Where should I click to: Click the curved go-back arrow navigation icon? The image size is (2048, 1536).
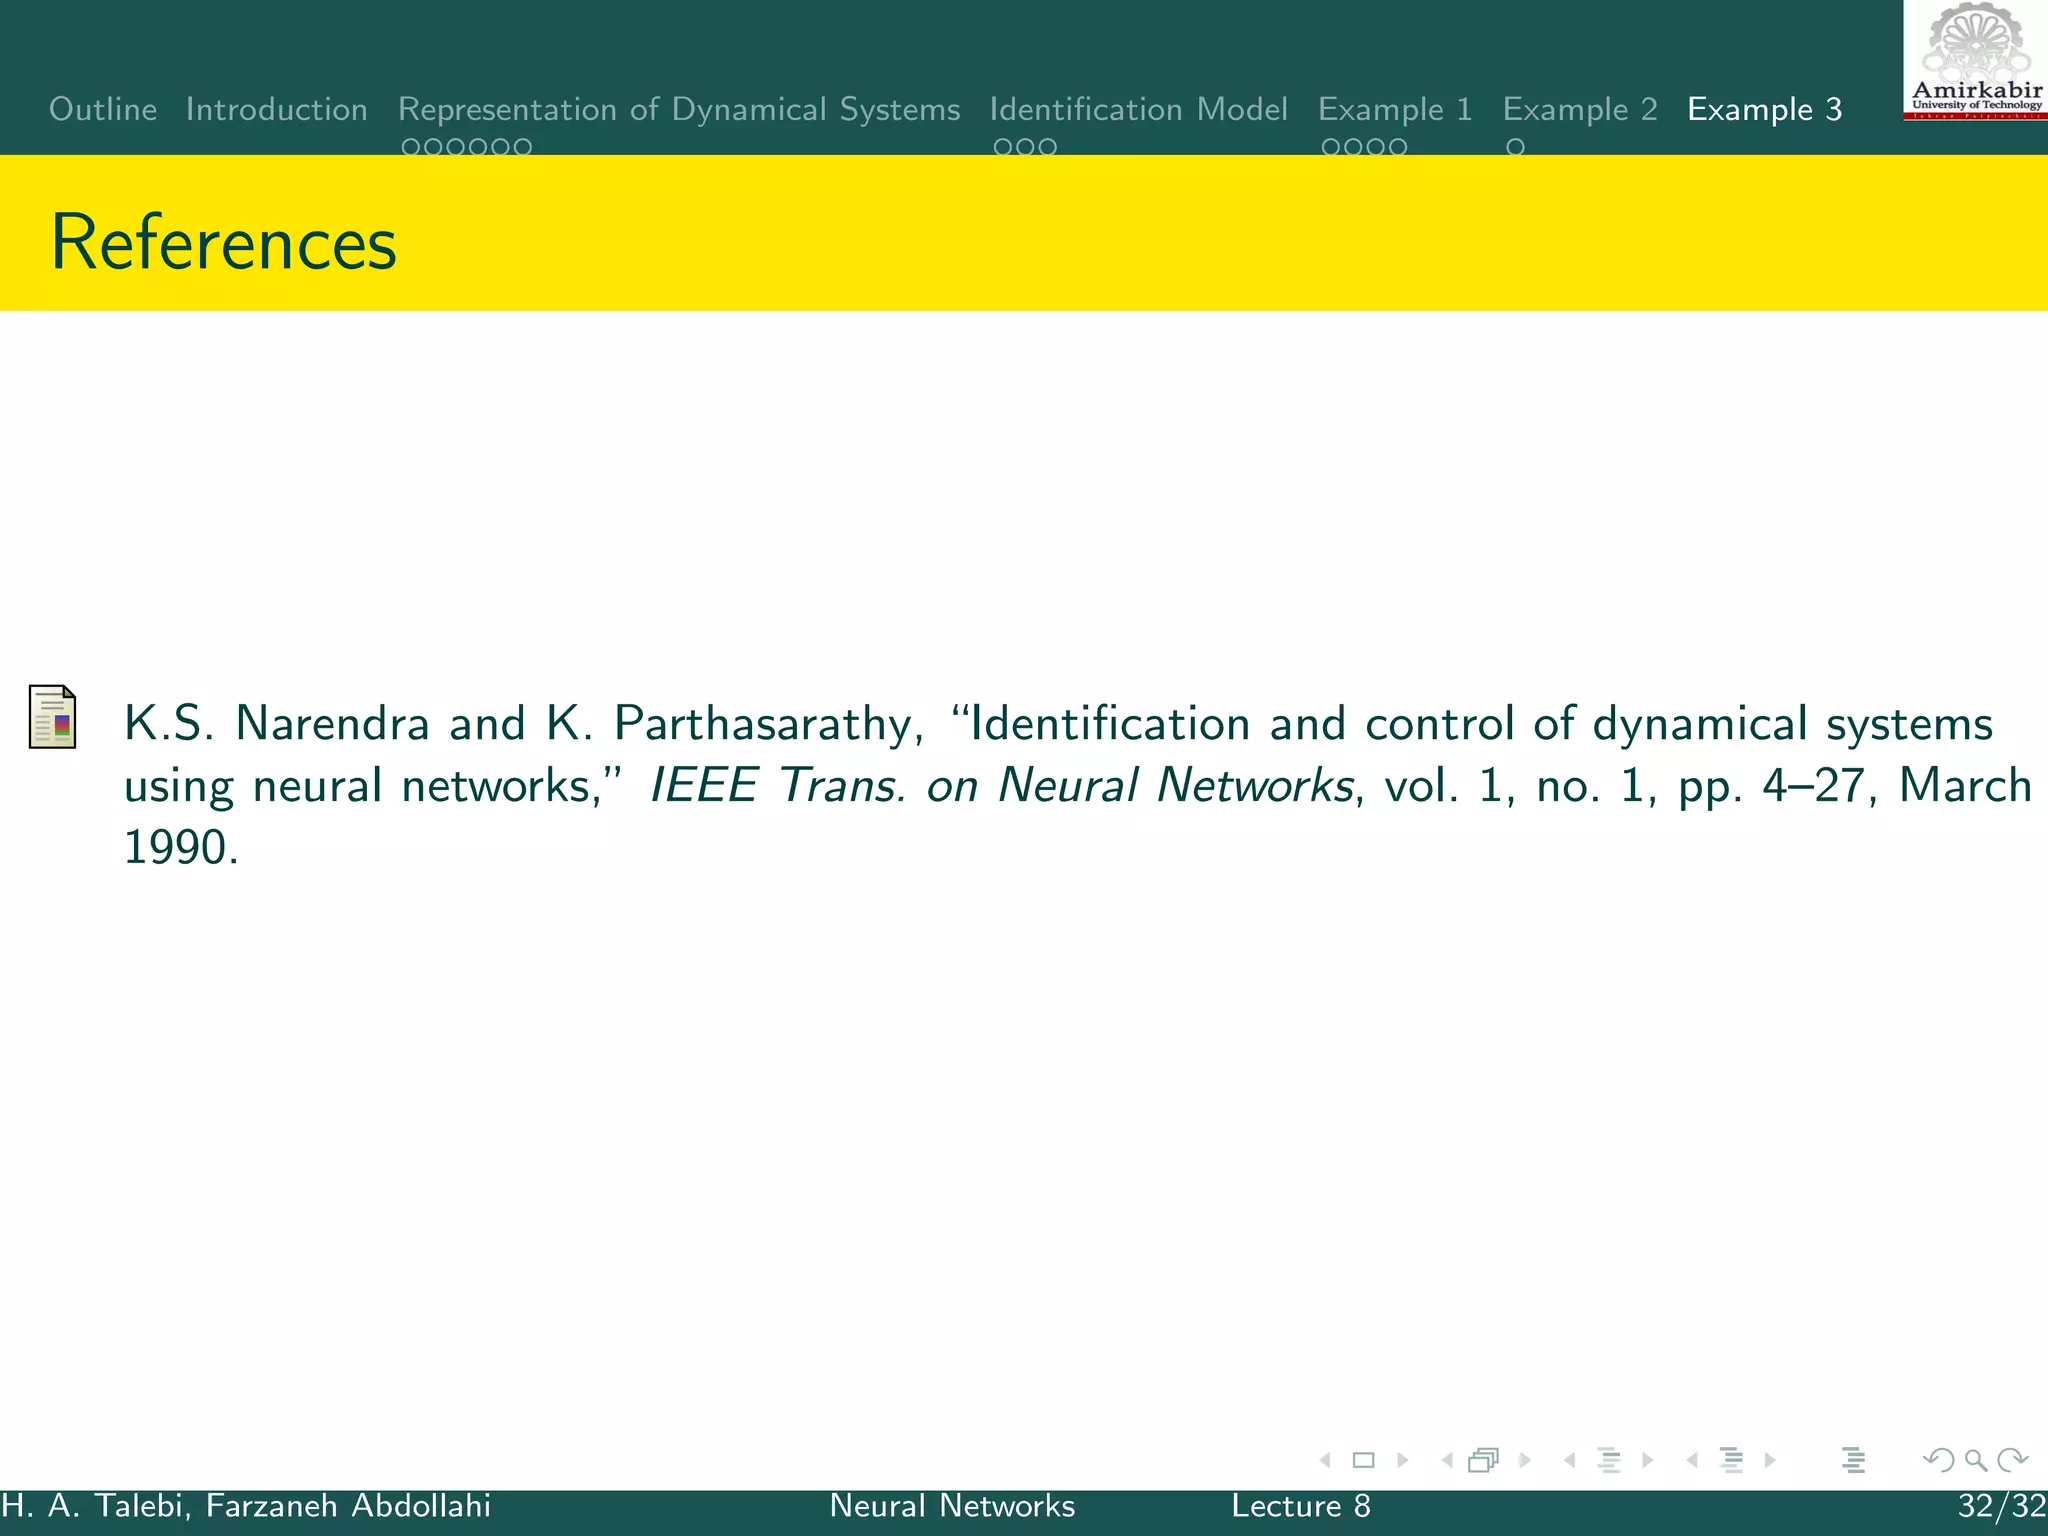point(1939,1460)
